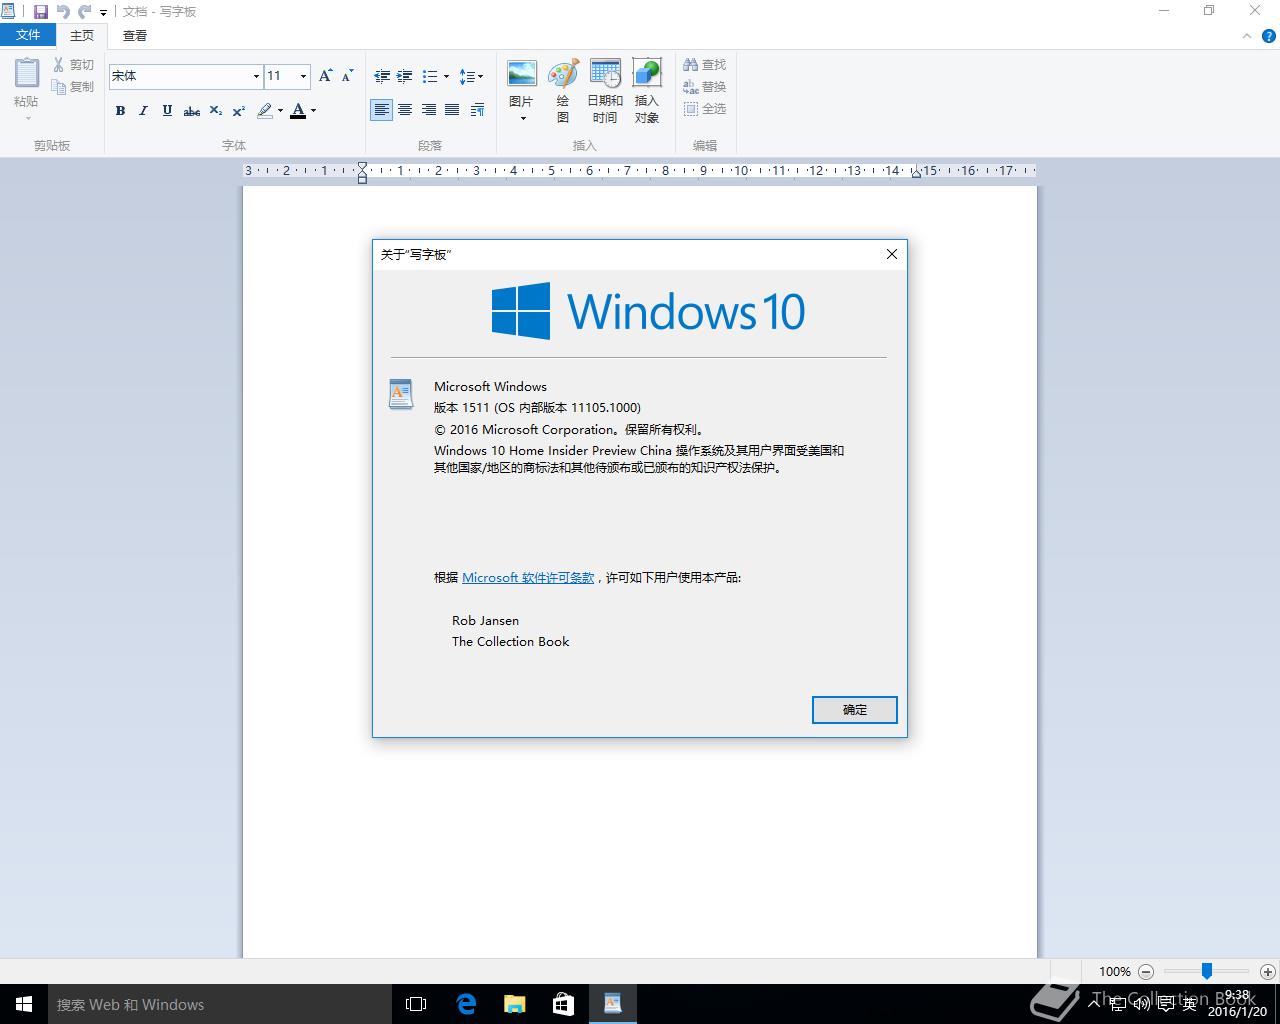Click the Redo arrow in title bar

pos(85,12)
